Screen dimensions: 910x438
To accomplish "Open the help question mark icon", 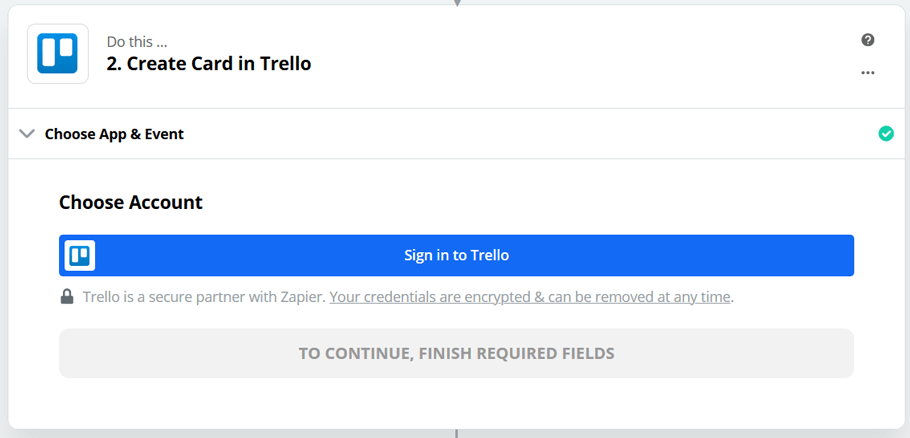I will click(x=868, y=40).
